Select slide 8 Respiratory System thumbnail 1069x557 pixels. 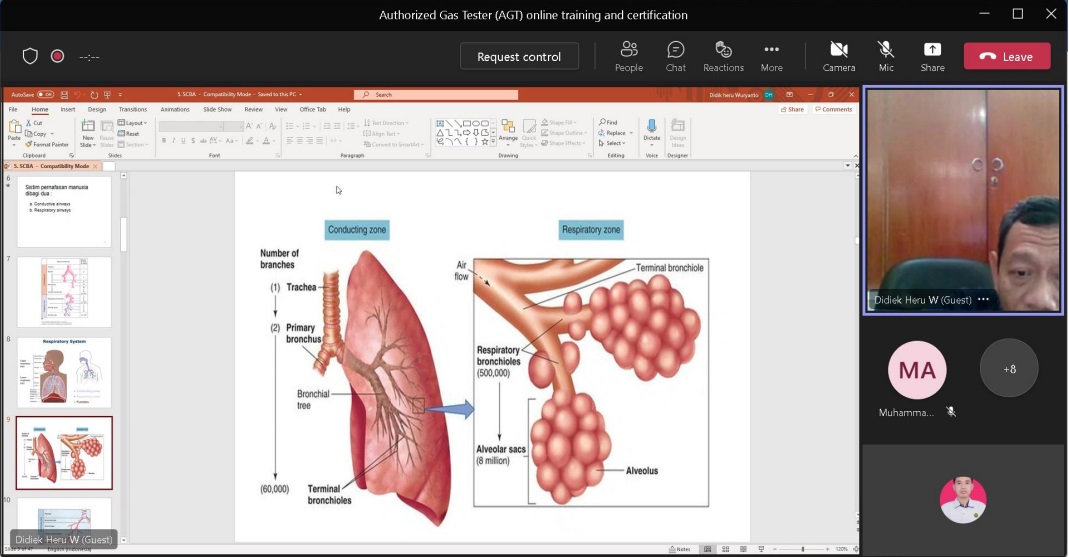(x=64, y=372)
